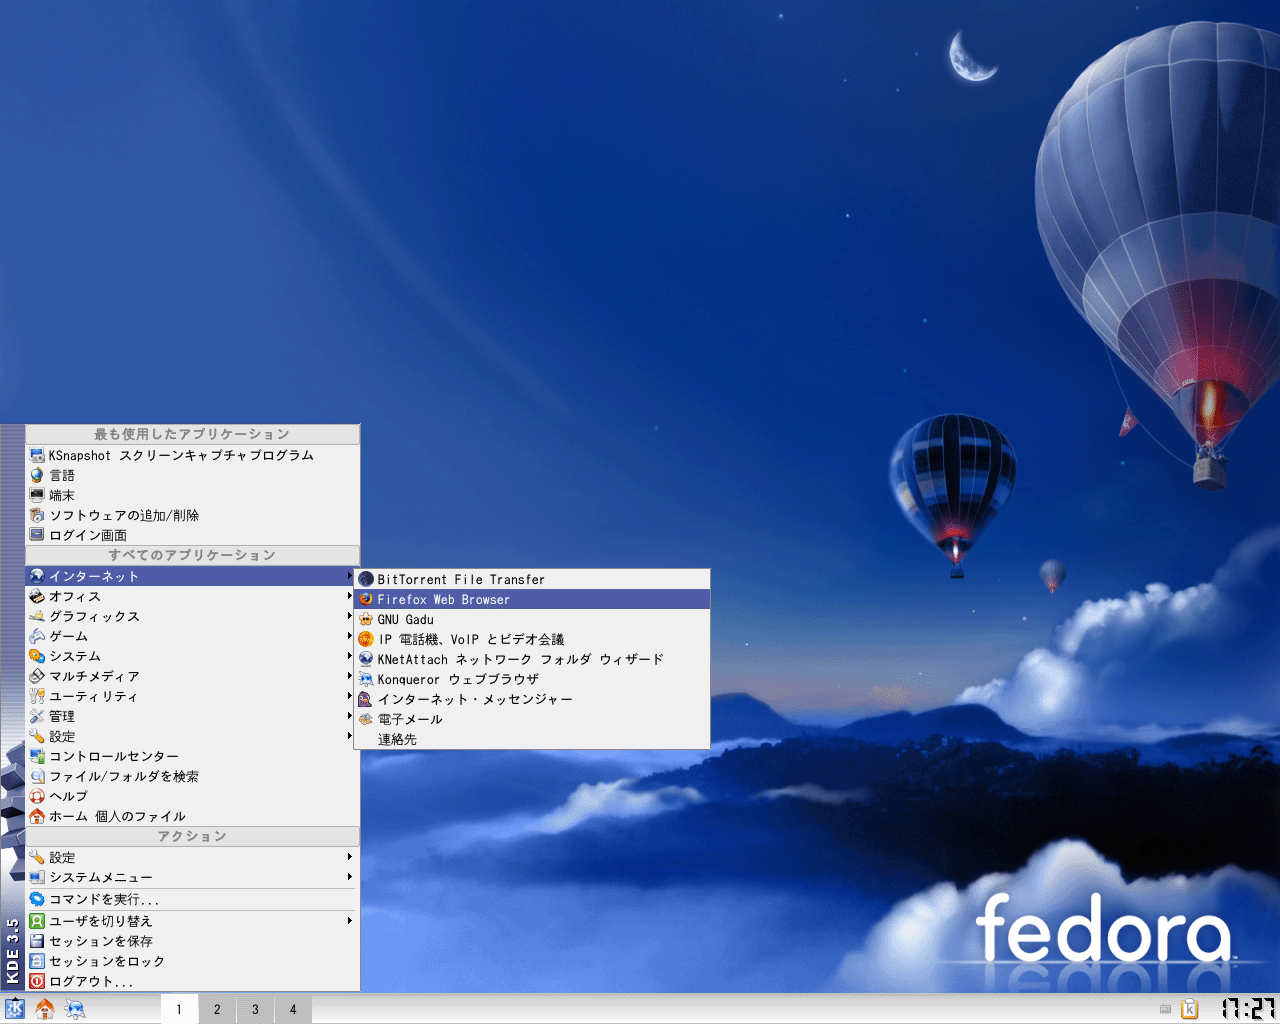
Task: Expand the システムメニュー submenu
Action: coord(192,877)
